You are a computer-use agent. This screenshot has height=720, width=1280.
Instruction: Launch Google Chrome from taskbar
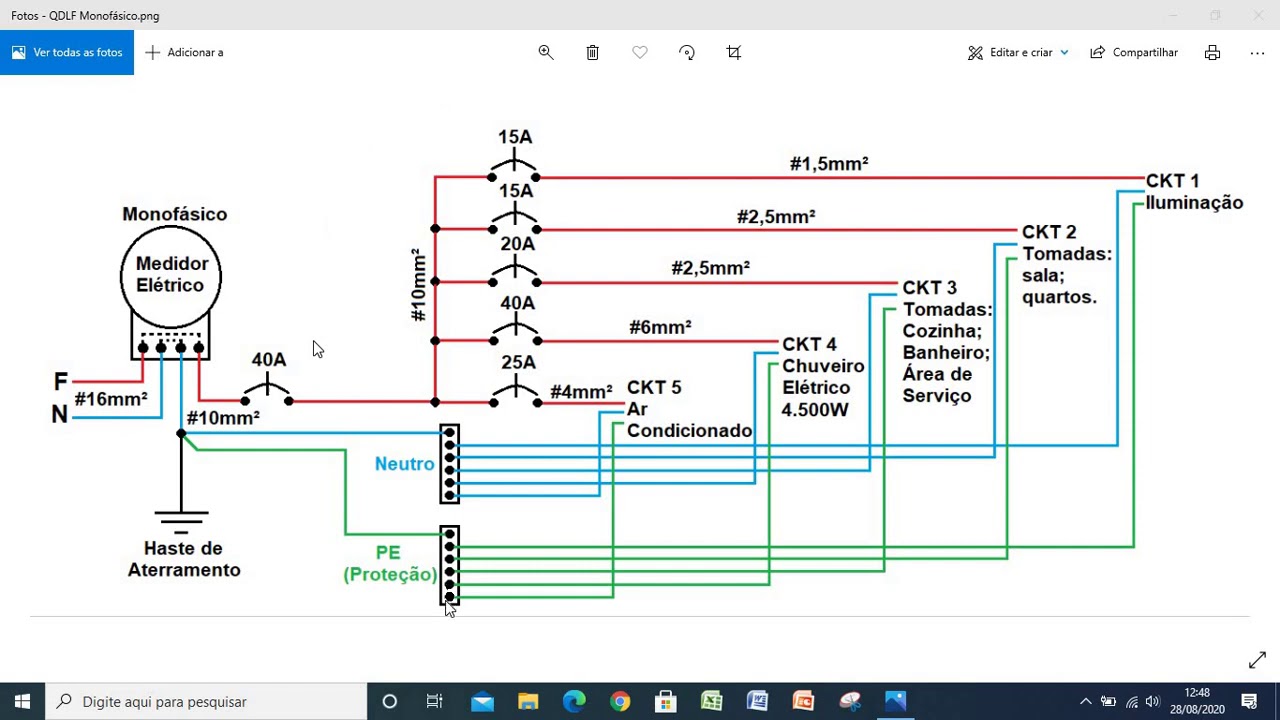click(x=620, y=701)
